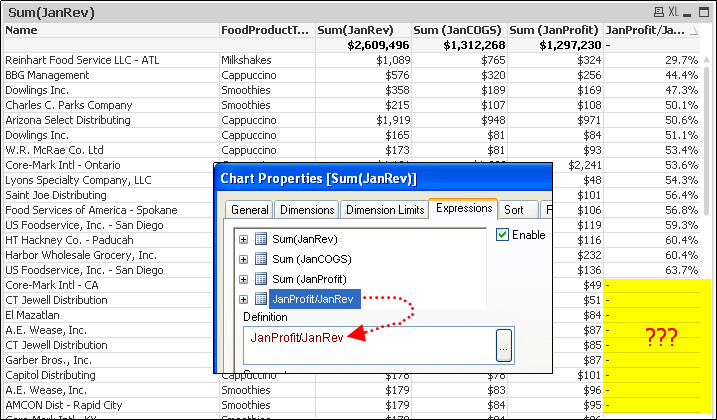Open the Sort tab

[x=514, y=210]
